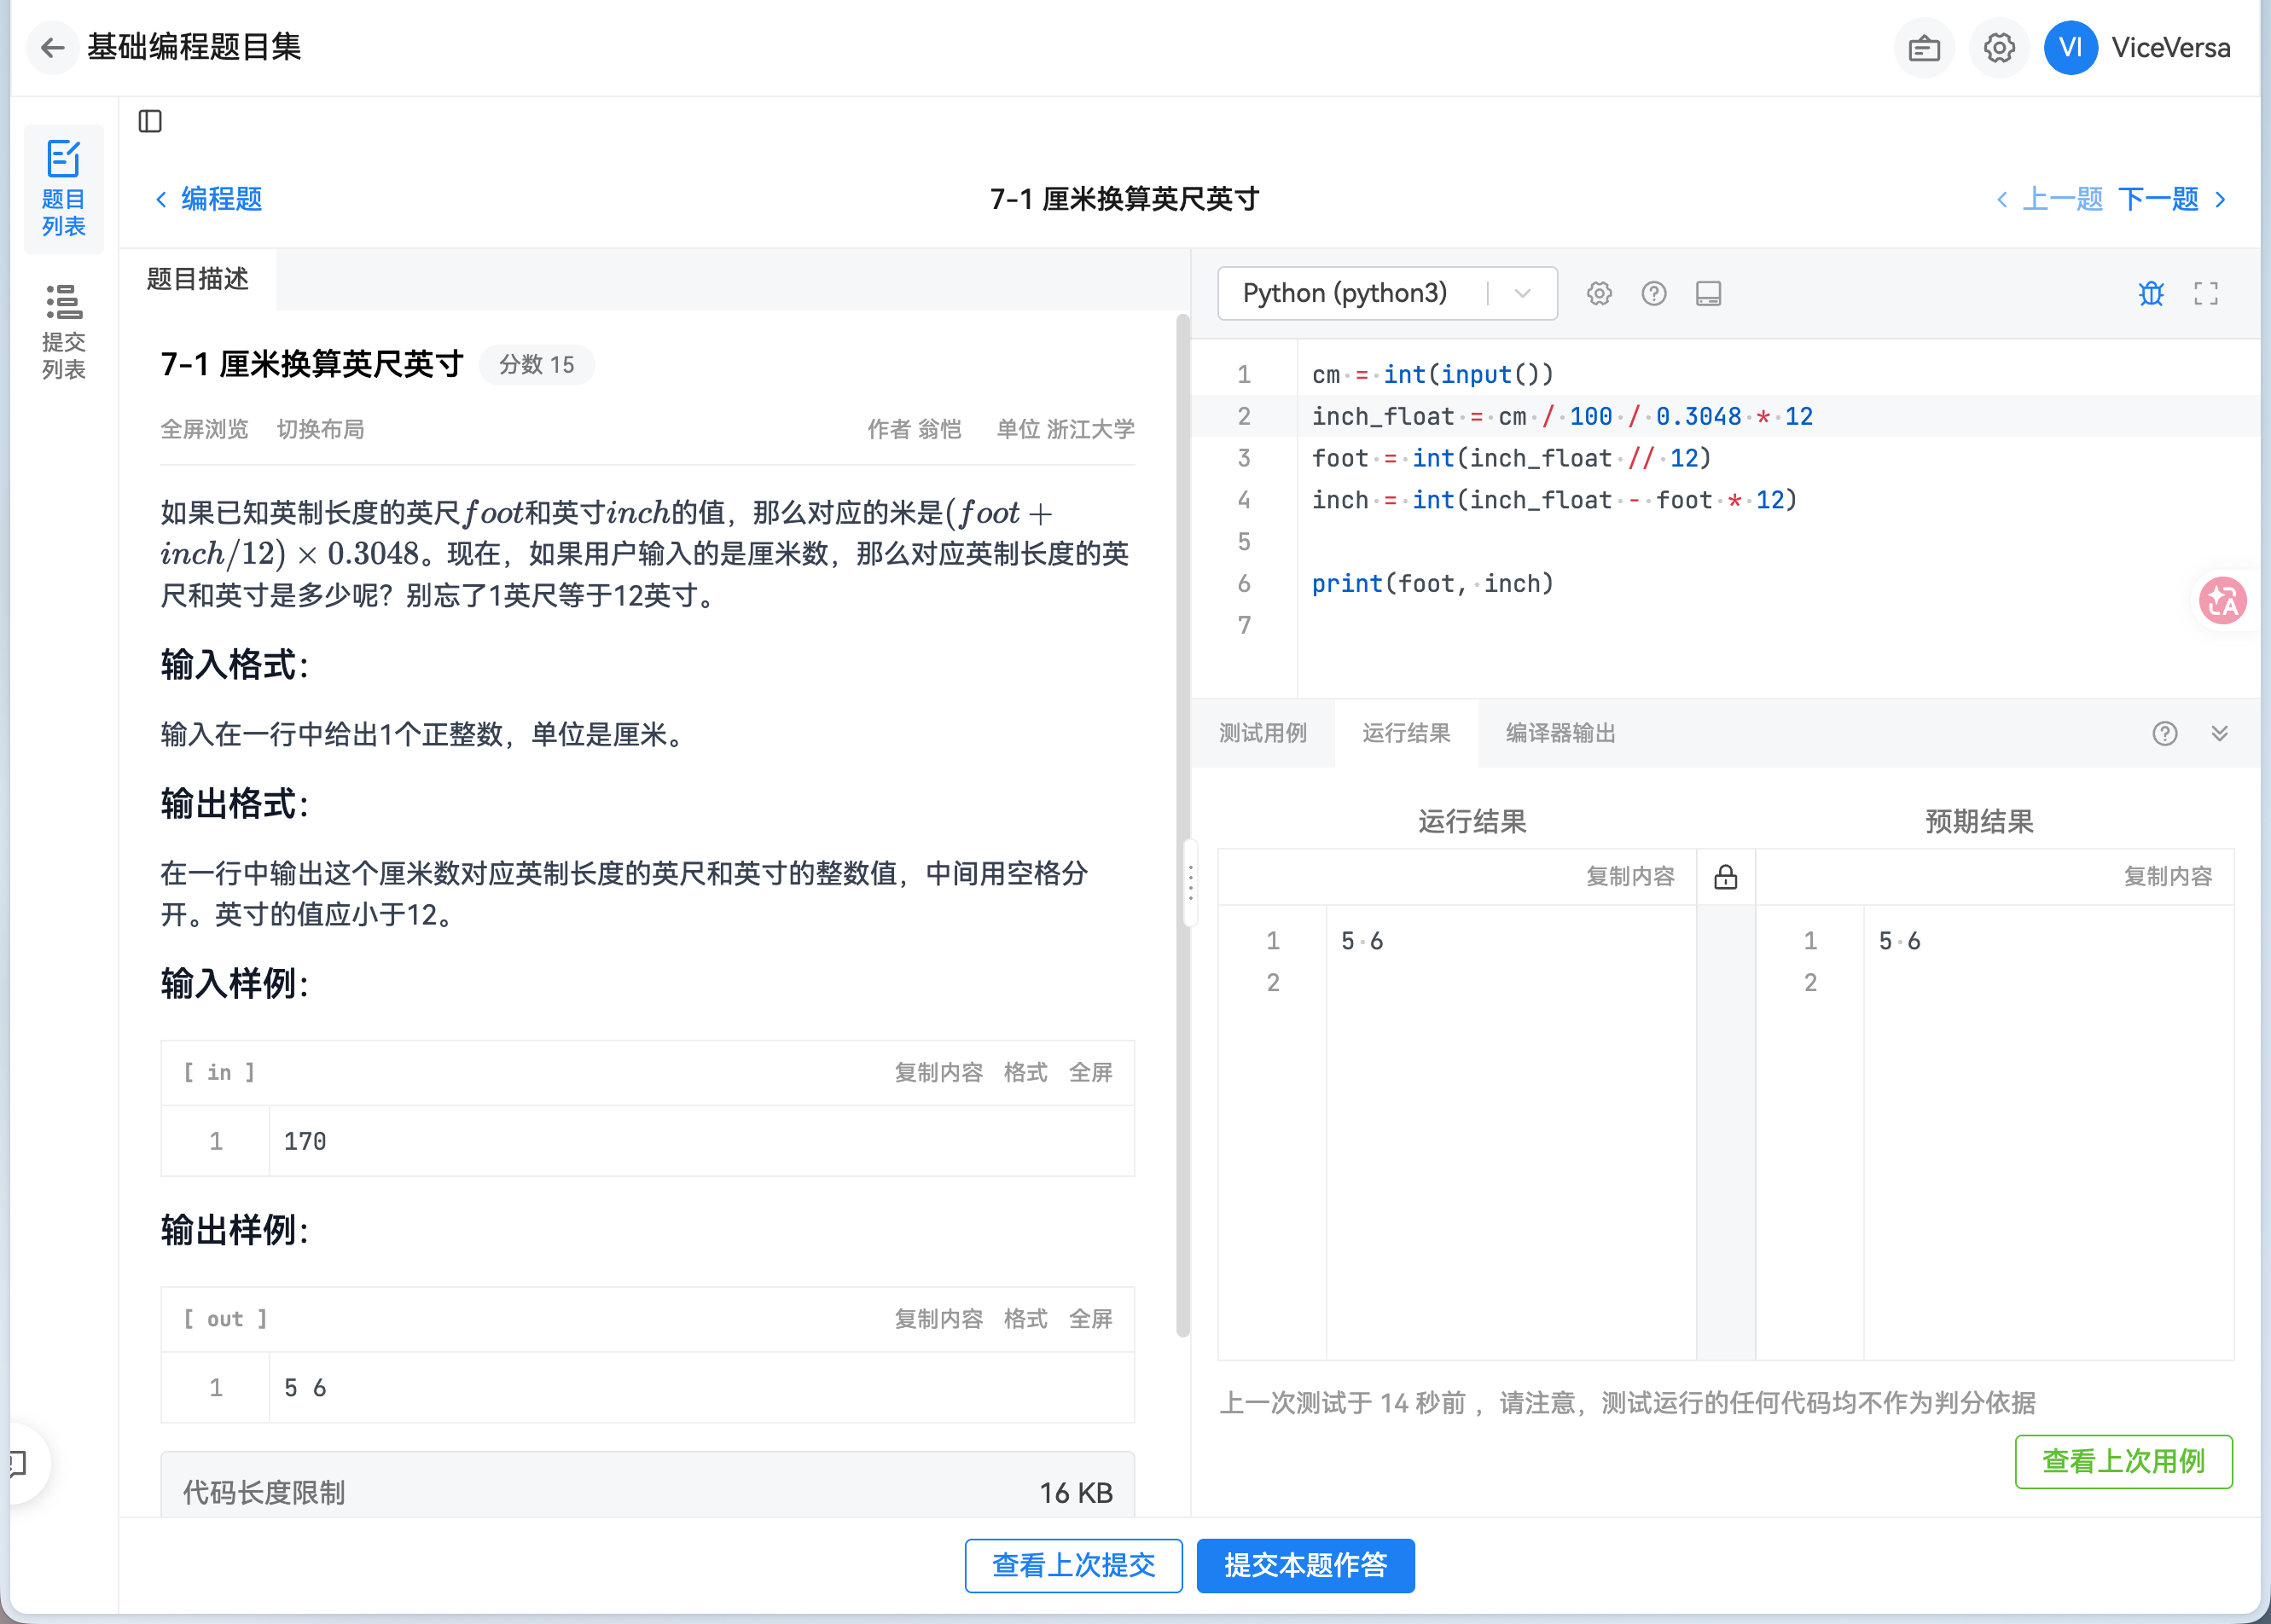Go back to 编程题 list

(x=209, y=199)
